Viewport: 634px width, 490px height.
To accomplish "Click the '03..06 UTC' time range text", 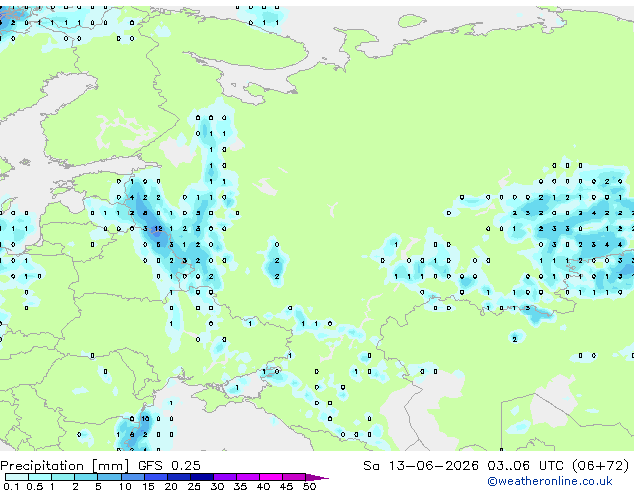I will (x=525, y=466).
